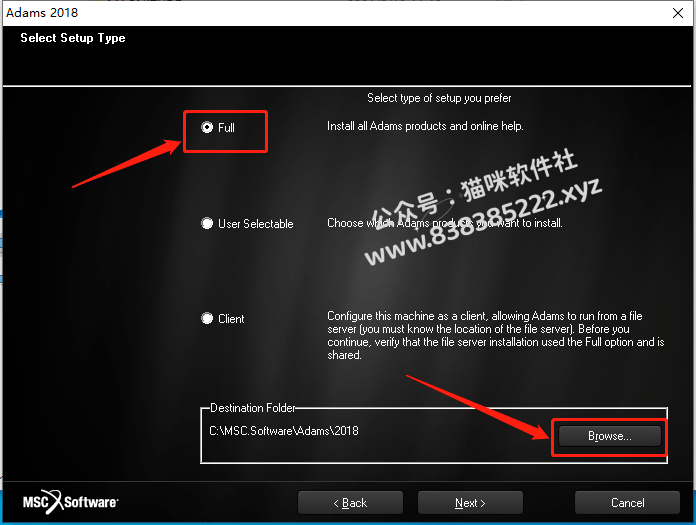
Task: Select the Full setup radio button
Action: (207, 128)
